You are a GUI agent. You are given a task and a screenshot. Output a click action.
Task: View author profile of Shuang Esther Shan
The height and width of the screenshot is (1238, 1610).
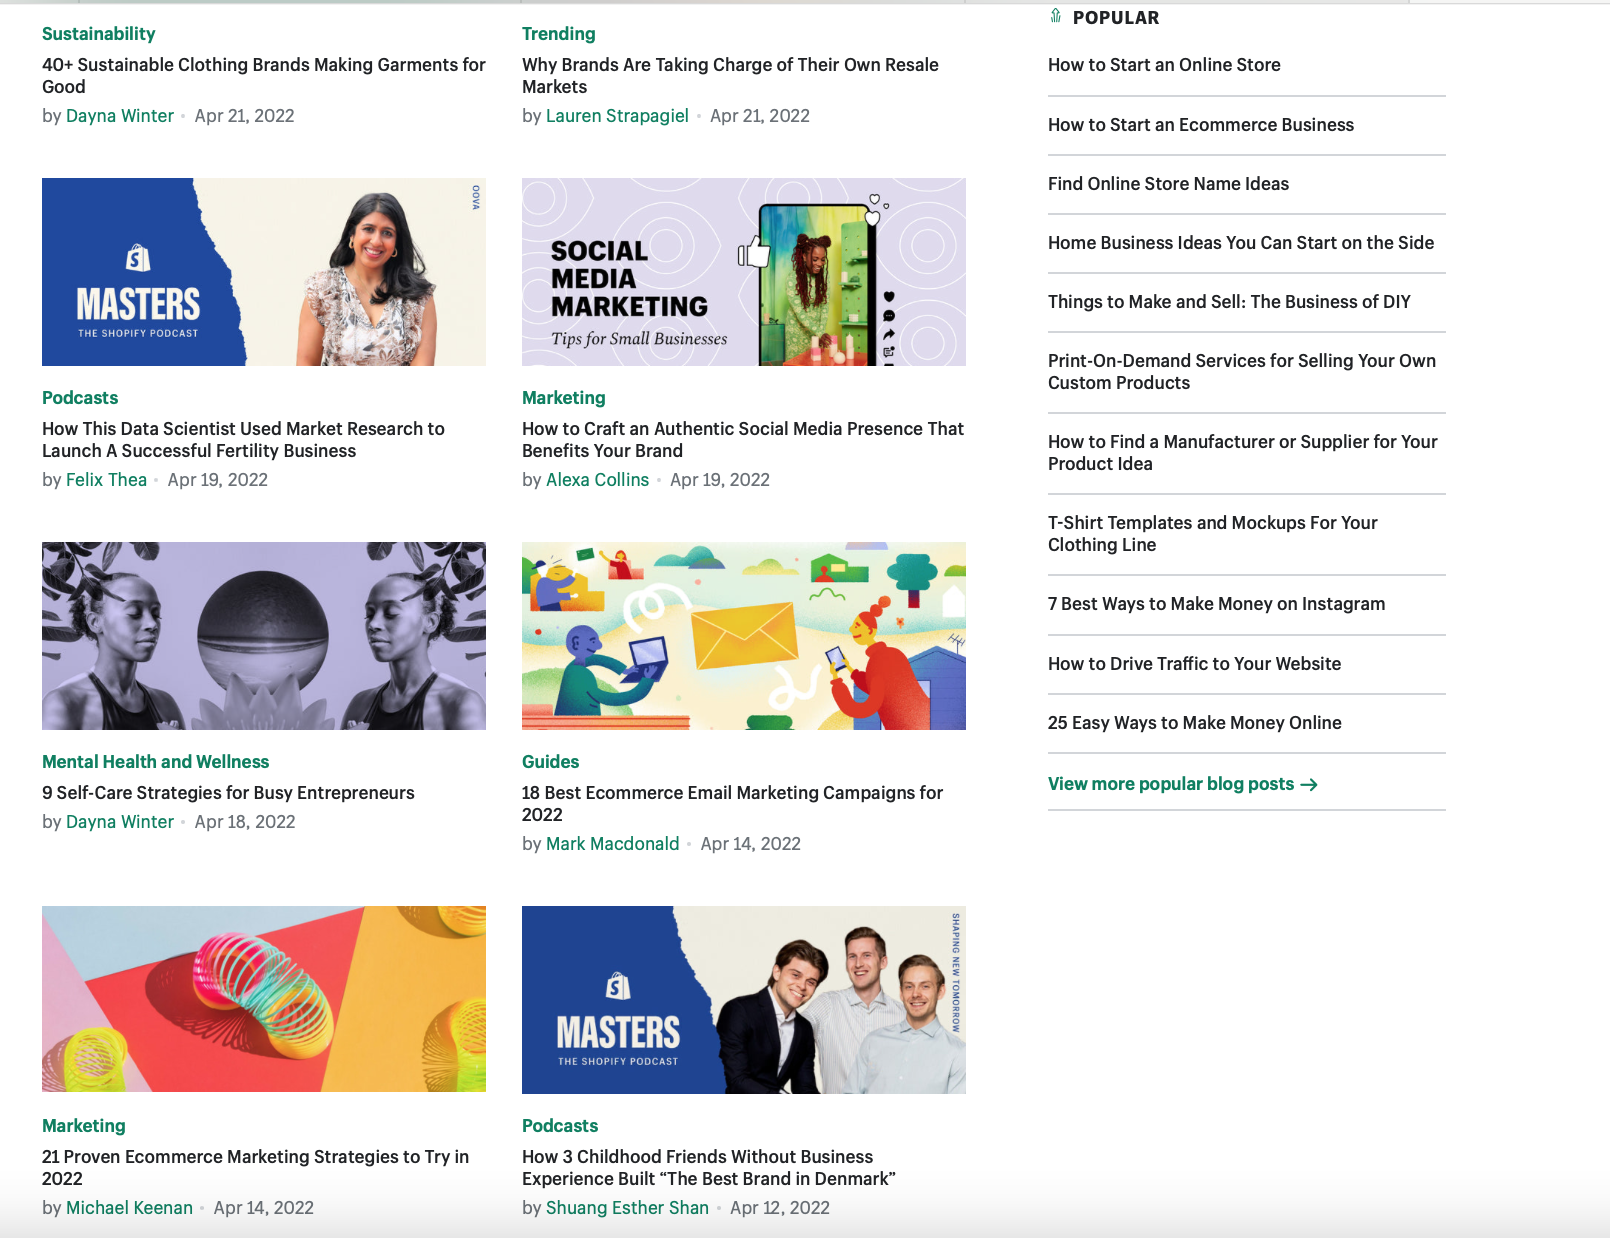click(x=626, y=1207)
